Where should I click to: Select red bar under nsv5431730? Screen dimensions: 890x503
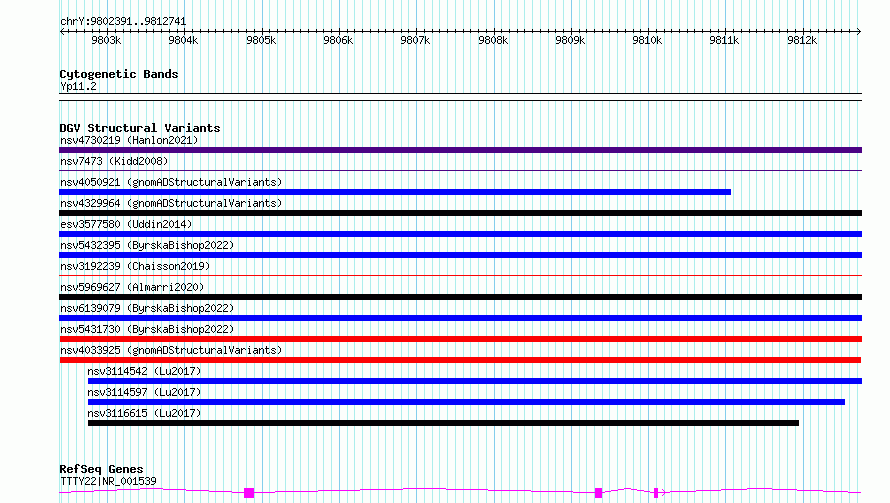coord(460,339)
